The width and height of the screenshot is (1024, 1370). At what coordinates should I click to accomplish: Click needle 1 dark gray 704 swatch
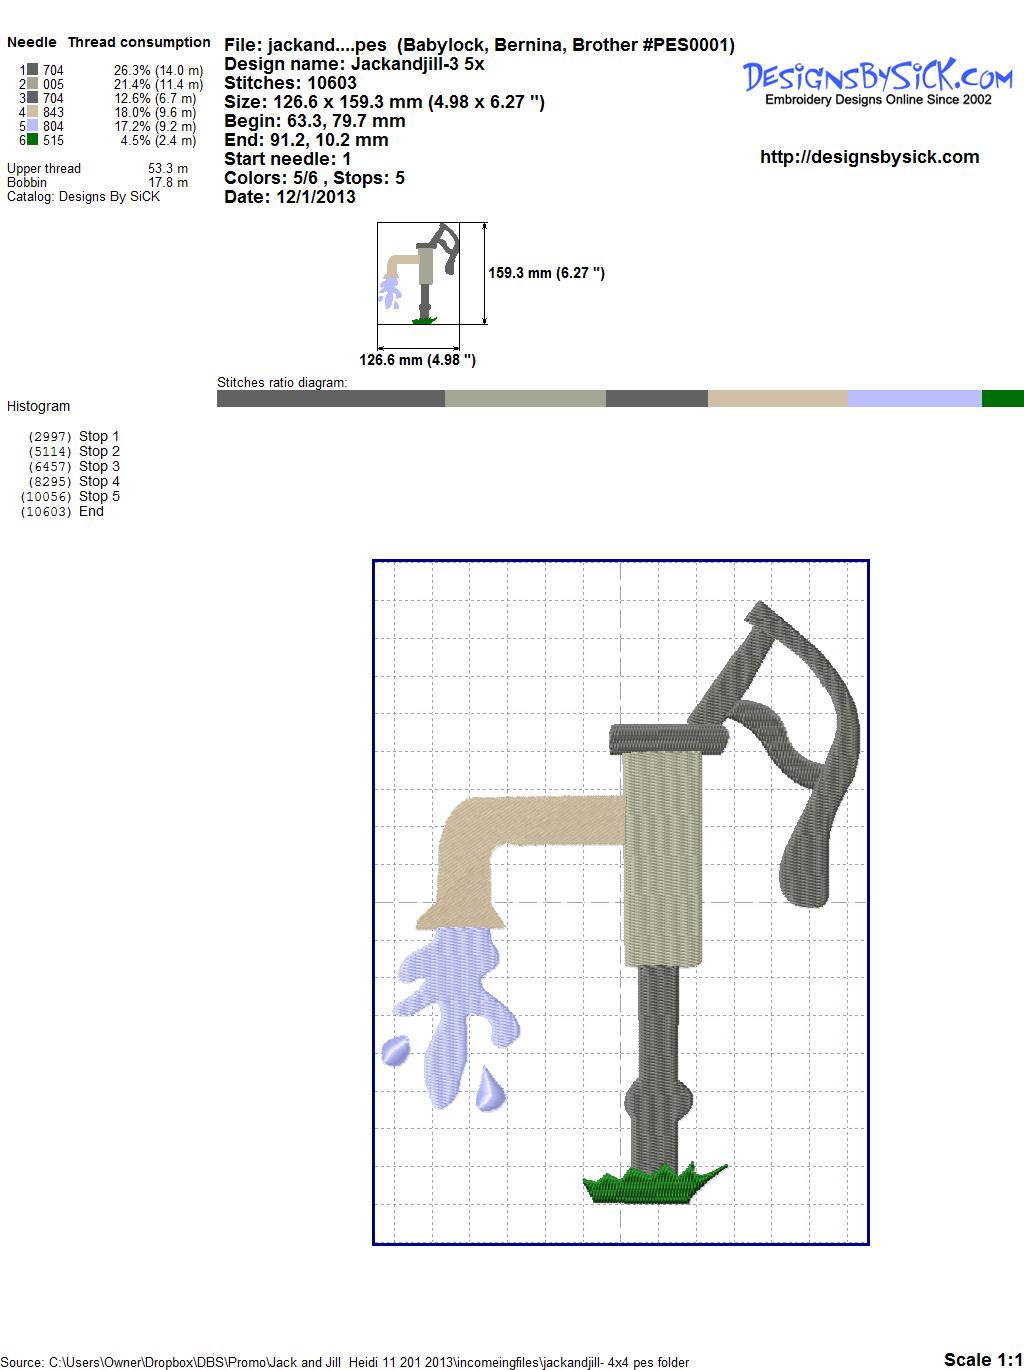pos(33,70)
